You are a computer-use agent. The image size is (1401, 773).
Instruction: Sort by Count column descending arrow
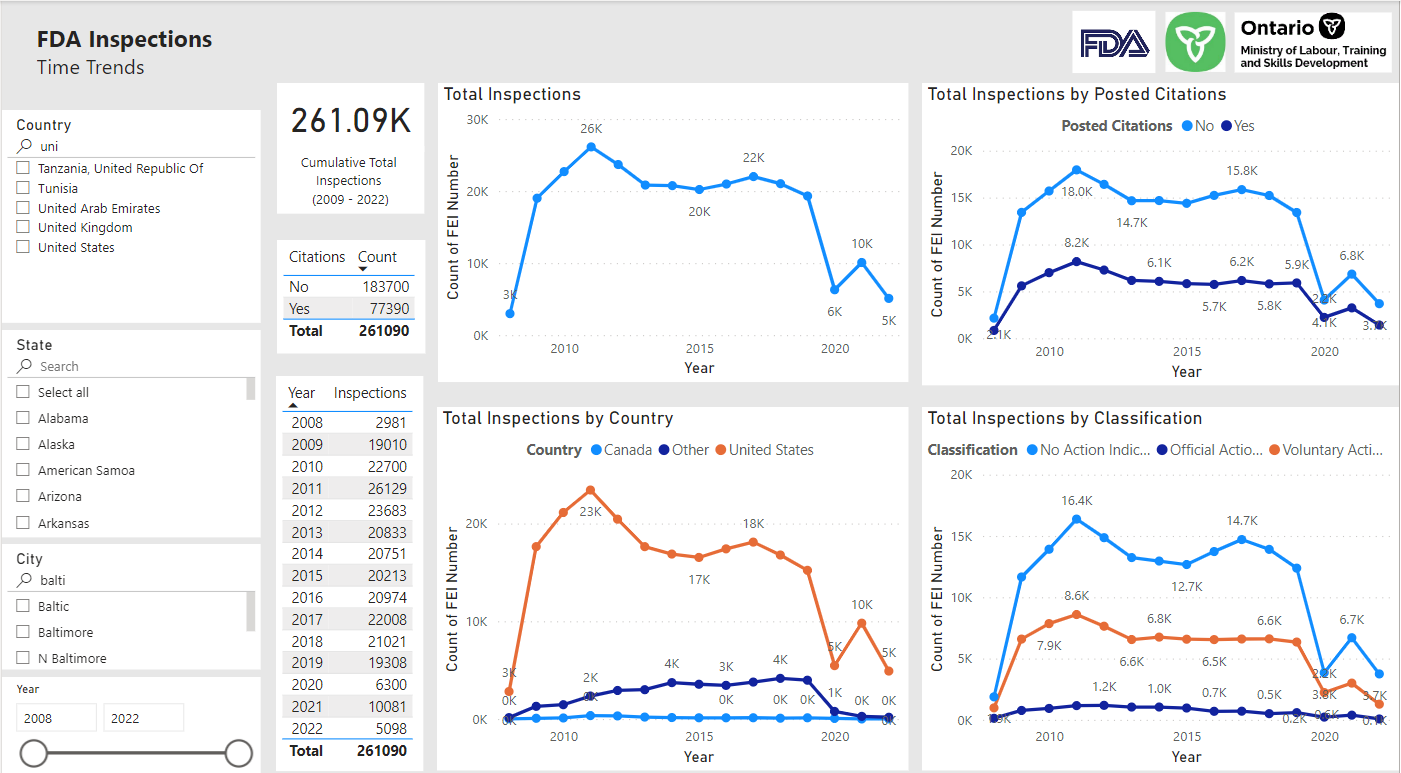pyautogui.click(x=363, y=270)
